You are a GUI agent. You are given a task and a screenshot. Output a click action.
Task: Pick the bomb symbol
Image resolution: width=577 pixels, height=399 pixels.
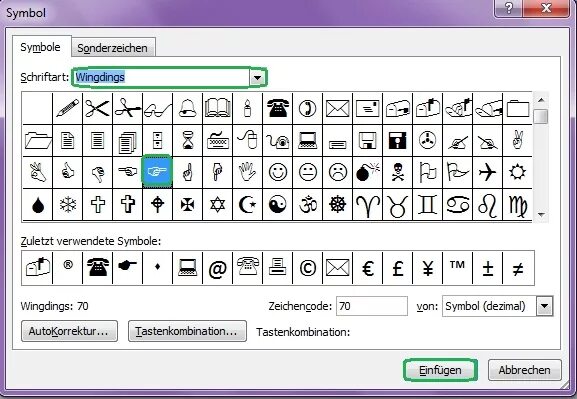[367, 172]
